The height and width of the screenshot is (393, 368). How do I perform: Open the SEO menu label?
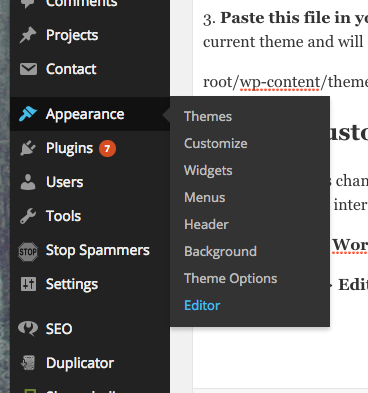[x=59, y=329]
